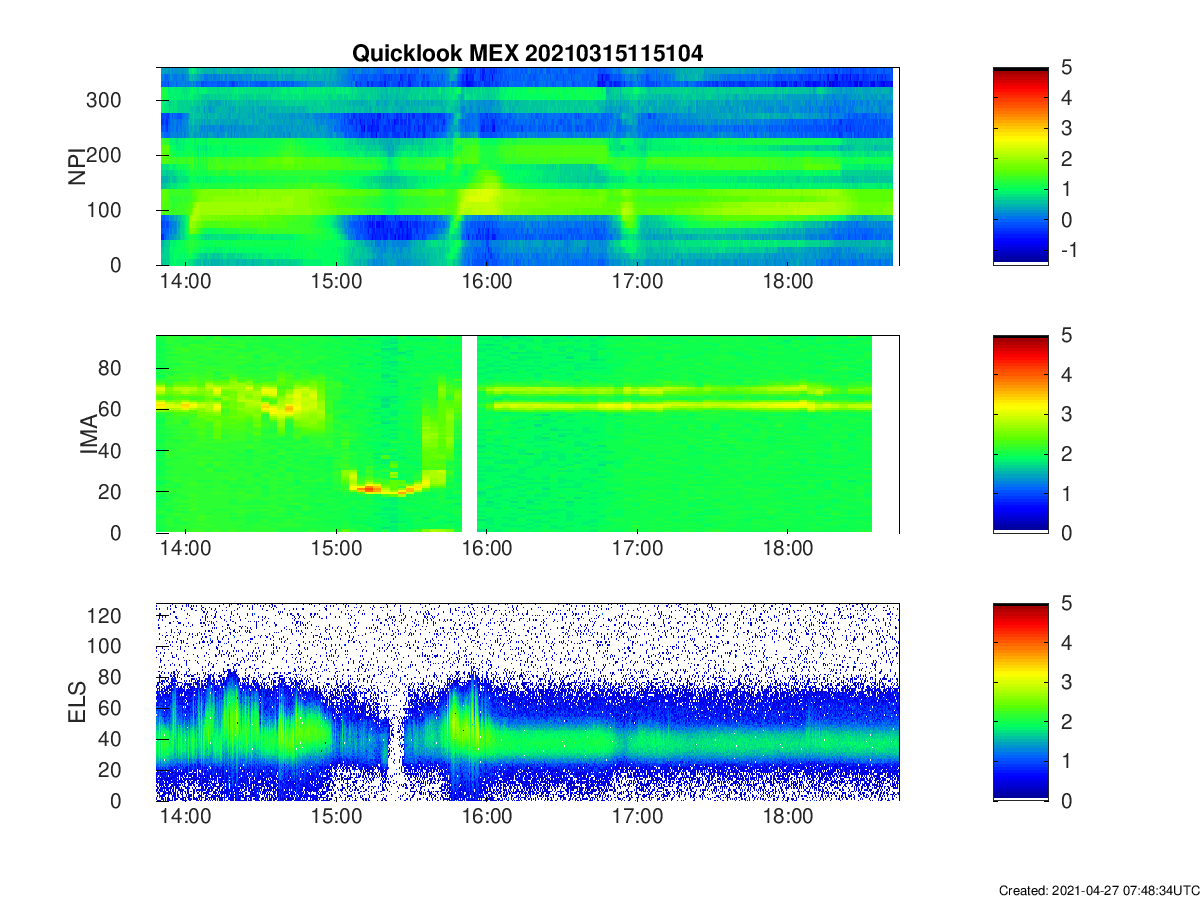Click the title "Quicklook MEX 20210315115104"

coord(527,54)
